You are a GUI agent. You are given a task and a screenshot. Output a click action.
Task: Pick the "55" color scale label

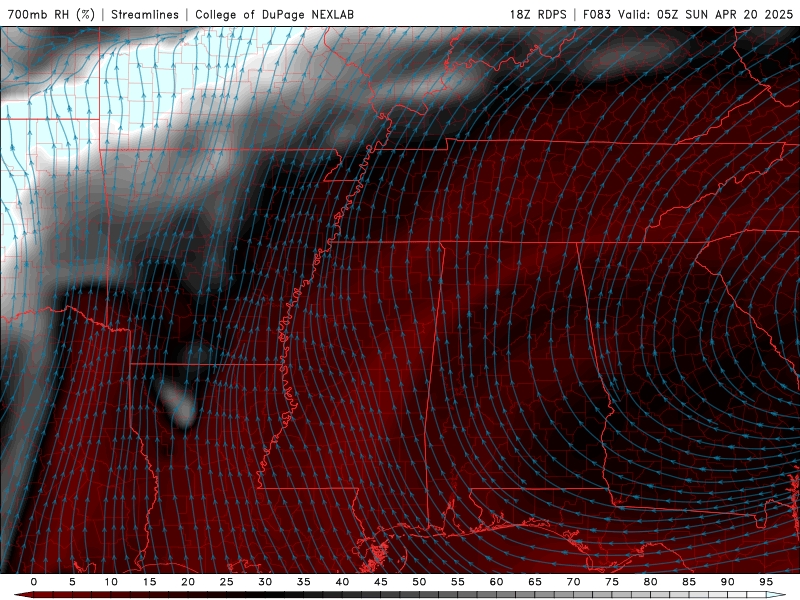pos(458,582)
